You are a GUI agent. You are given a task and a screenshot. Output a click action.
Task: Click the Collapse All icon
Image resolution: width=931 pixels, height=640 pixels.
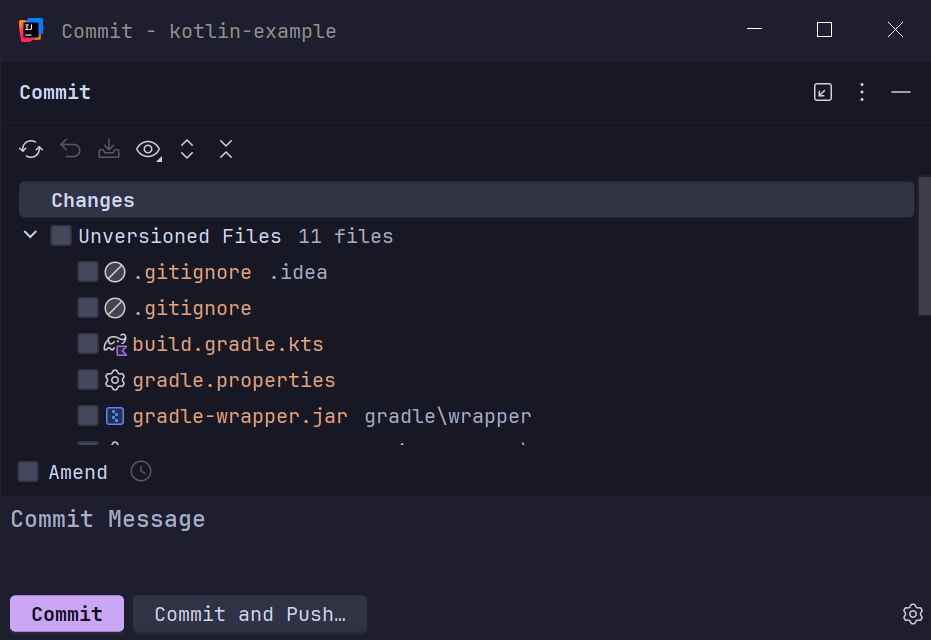226,150
